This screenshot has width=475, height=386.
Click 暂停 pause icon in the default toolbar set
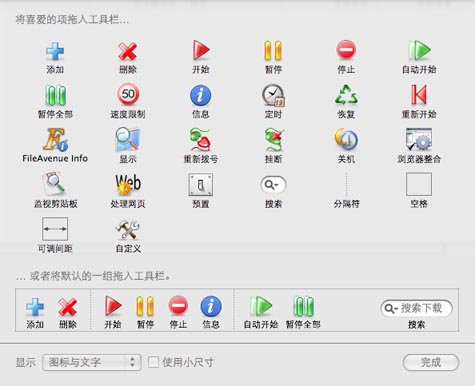coord(145,306)
